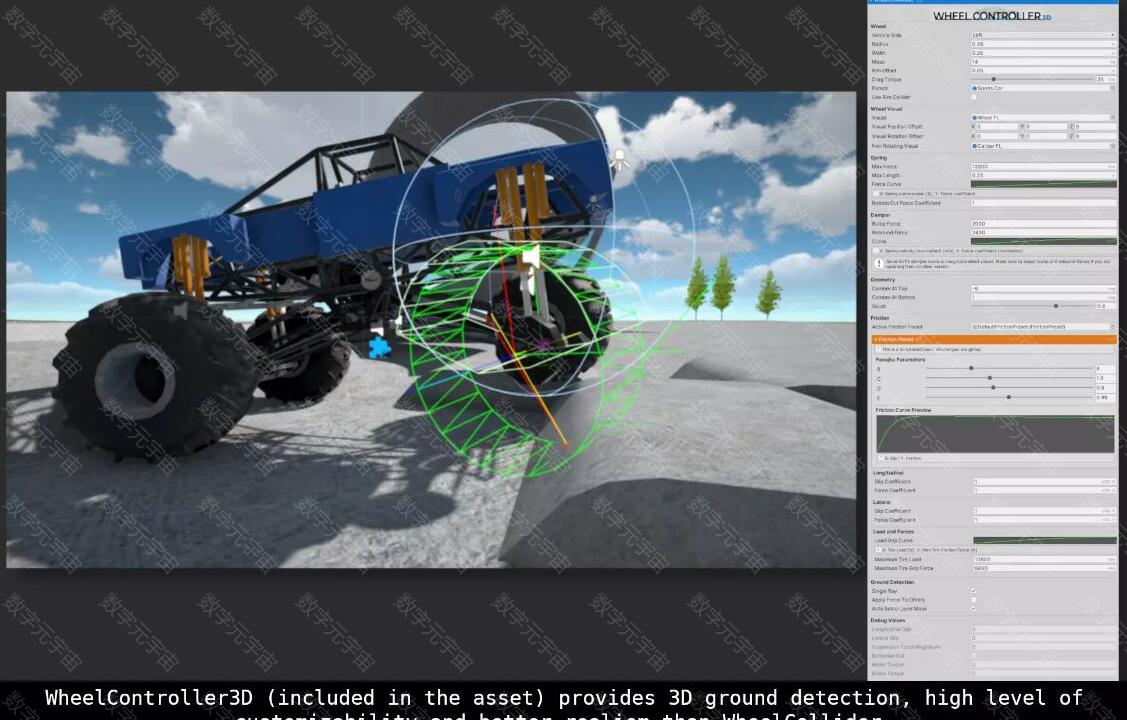Edit the Damper Rebound Force field
Image resolution: width=1127 pixels, height=720 pixels.
1043,233
